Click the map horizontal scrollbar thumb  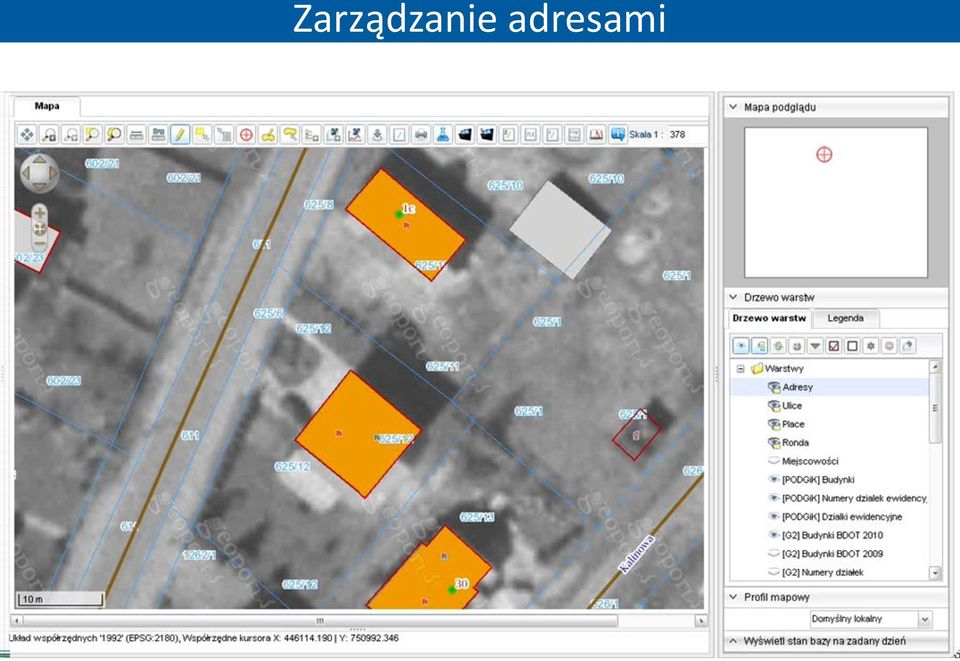(320, 621)
